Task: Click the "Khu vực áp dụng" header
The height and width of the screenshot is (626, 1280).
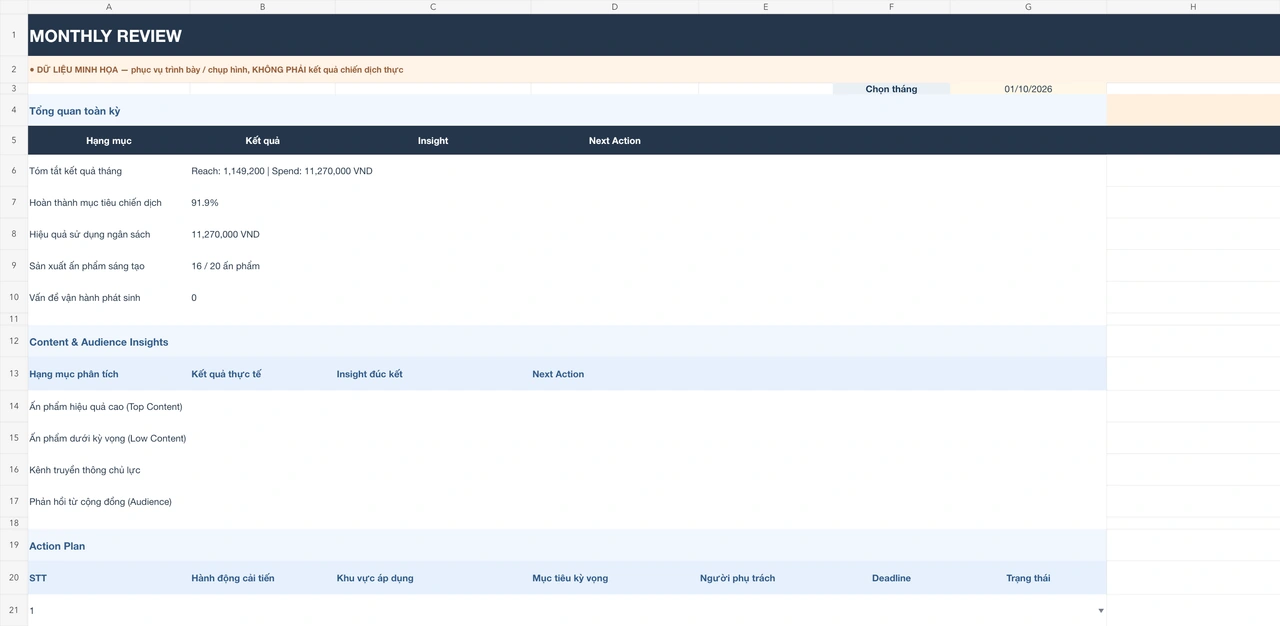Action: [x=433, y=578]
